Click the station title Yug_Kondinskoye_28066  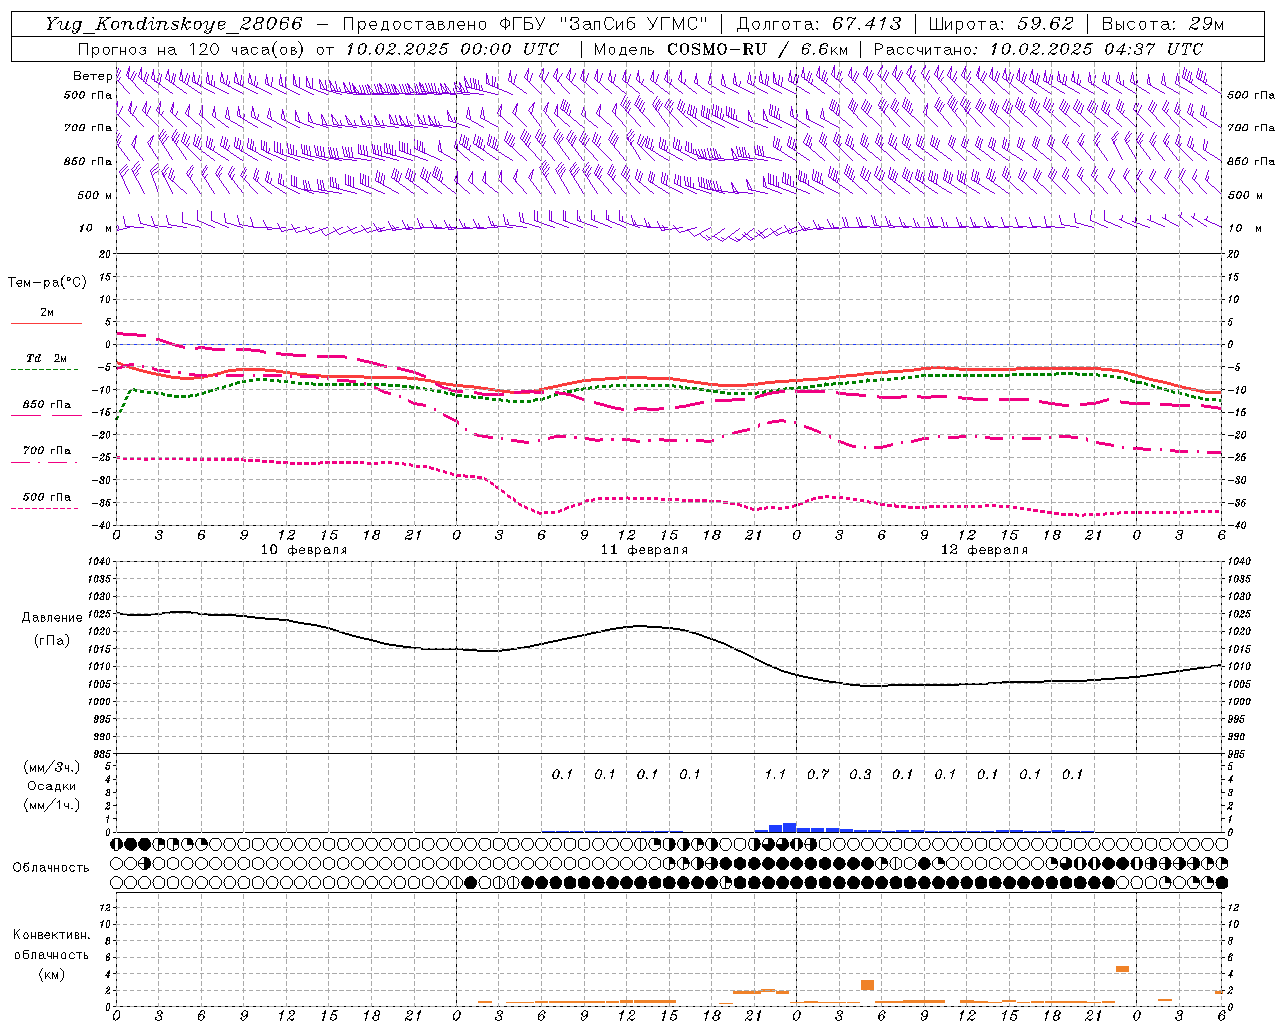pyautogui.click(x=174, y=24)
